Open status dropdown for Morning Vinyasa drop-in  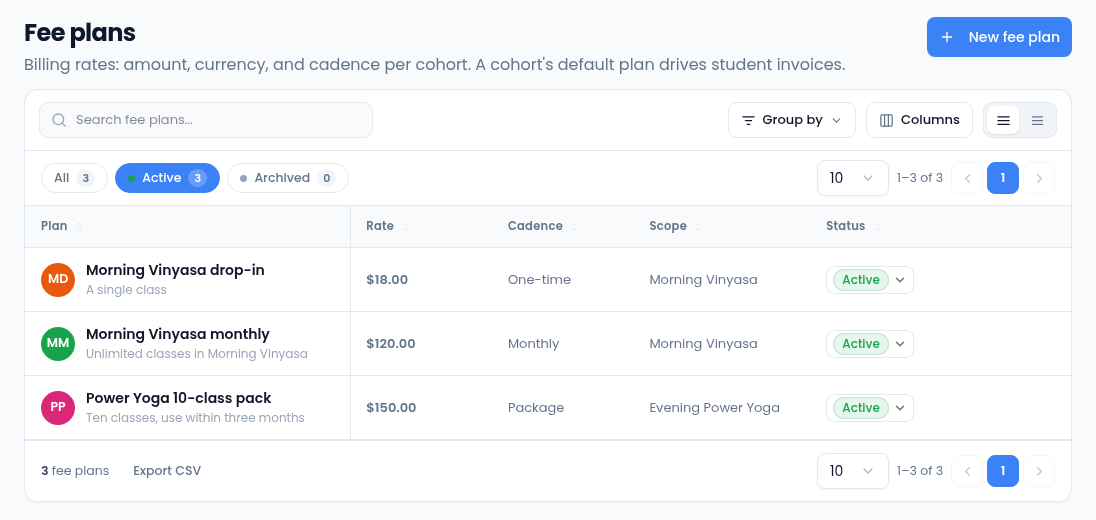[x=870, y=280]
